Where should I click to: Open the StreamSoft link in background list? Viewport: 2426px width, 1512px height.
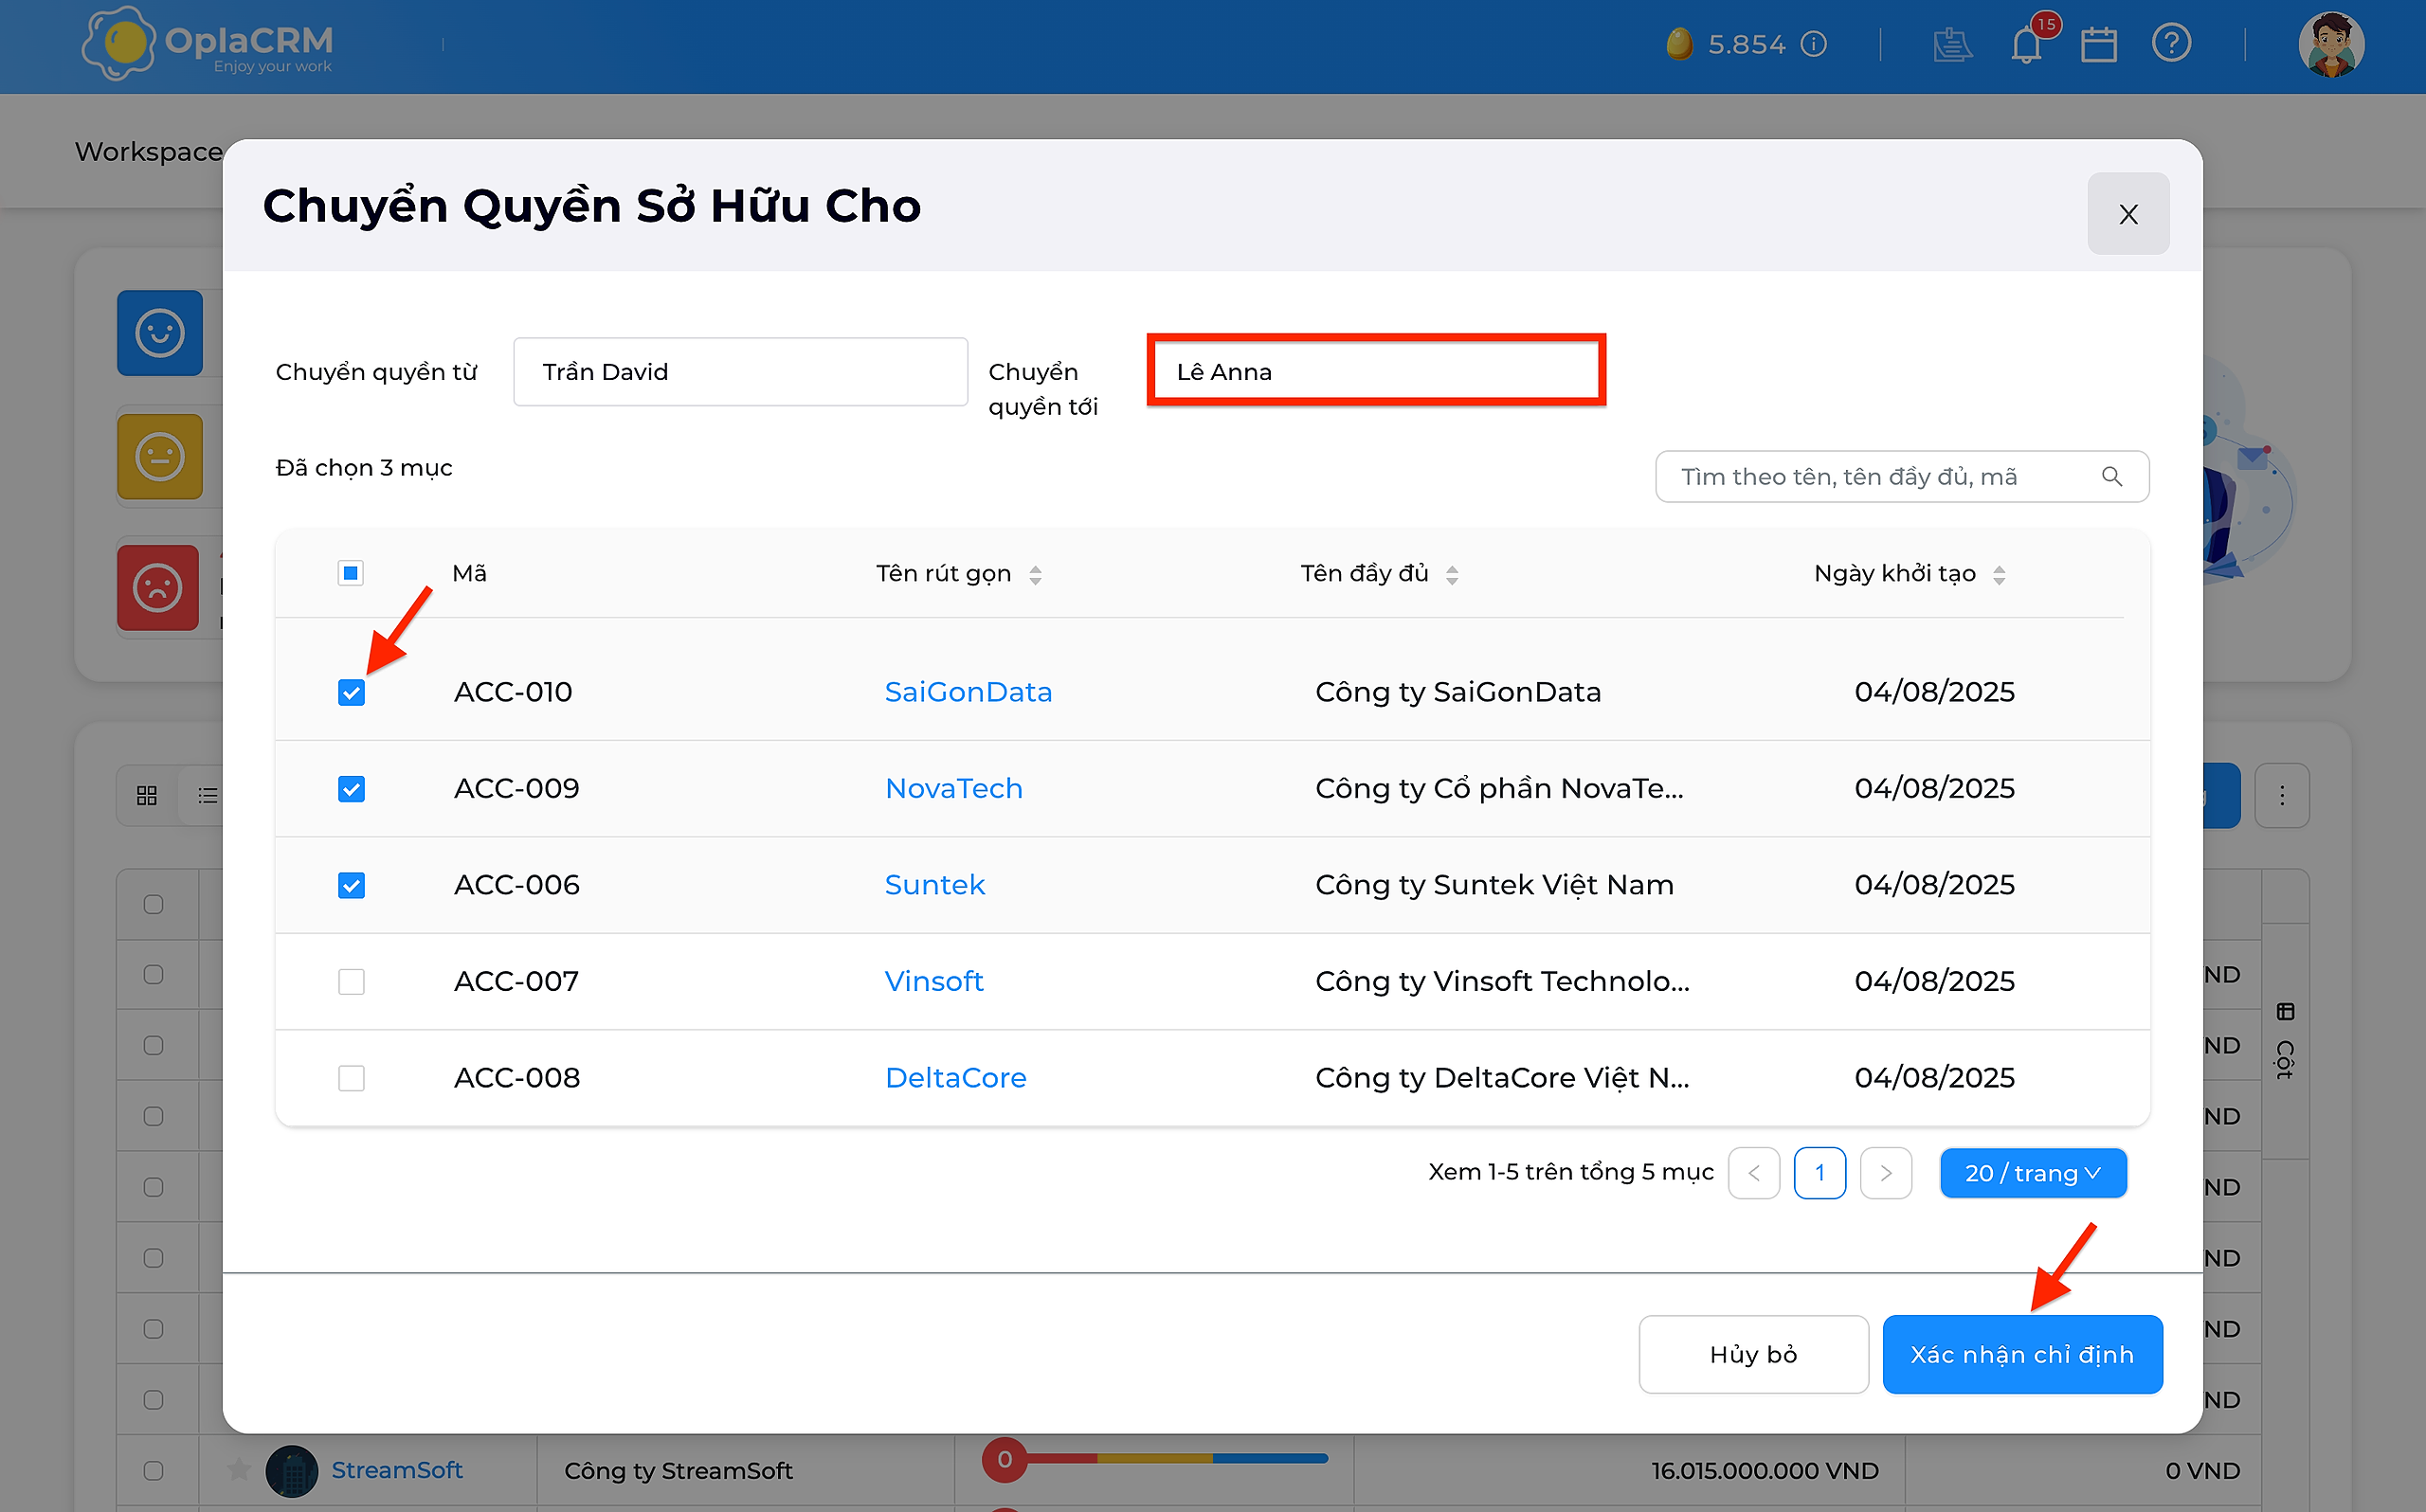point(397,1471)
